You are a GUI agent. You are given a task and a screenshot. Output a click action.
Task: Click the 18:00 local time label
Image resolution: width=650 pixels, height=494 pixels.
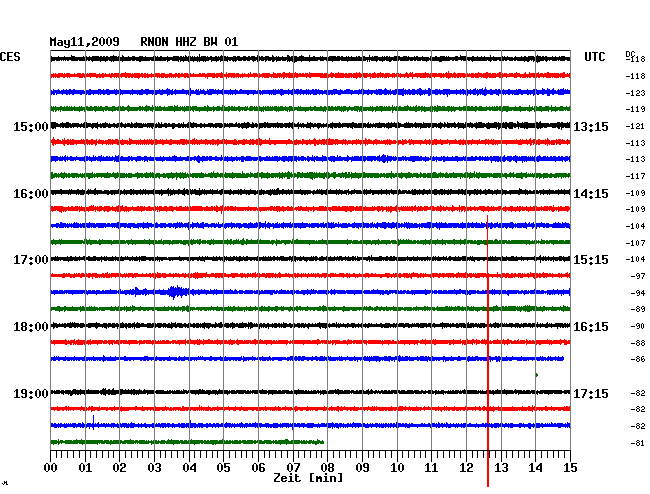[31, 327]
